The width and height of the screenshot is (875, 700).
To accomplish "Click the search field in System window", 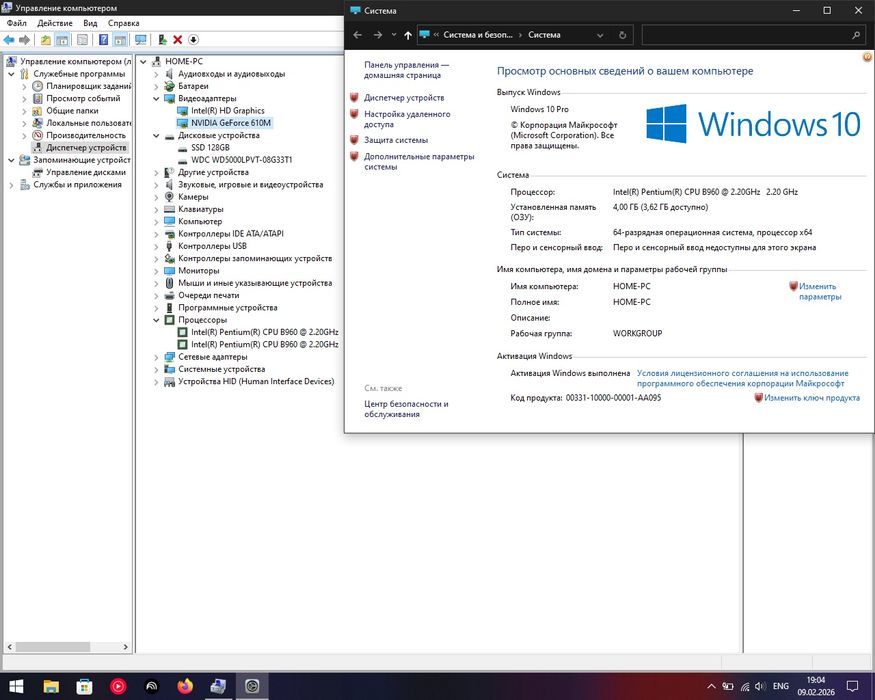I will pos(753,35).
